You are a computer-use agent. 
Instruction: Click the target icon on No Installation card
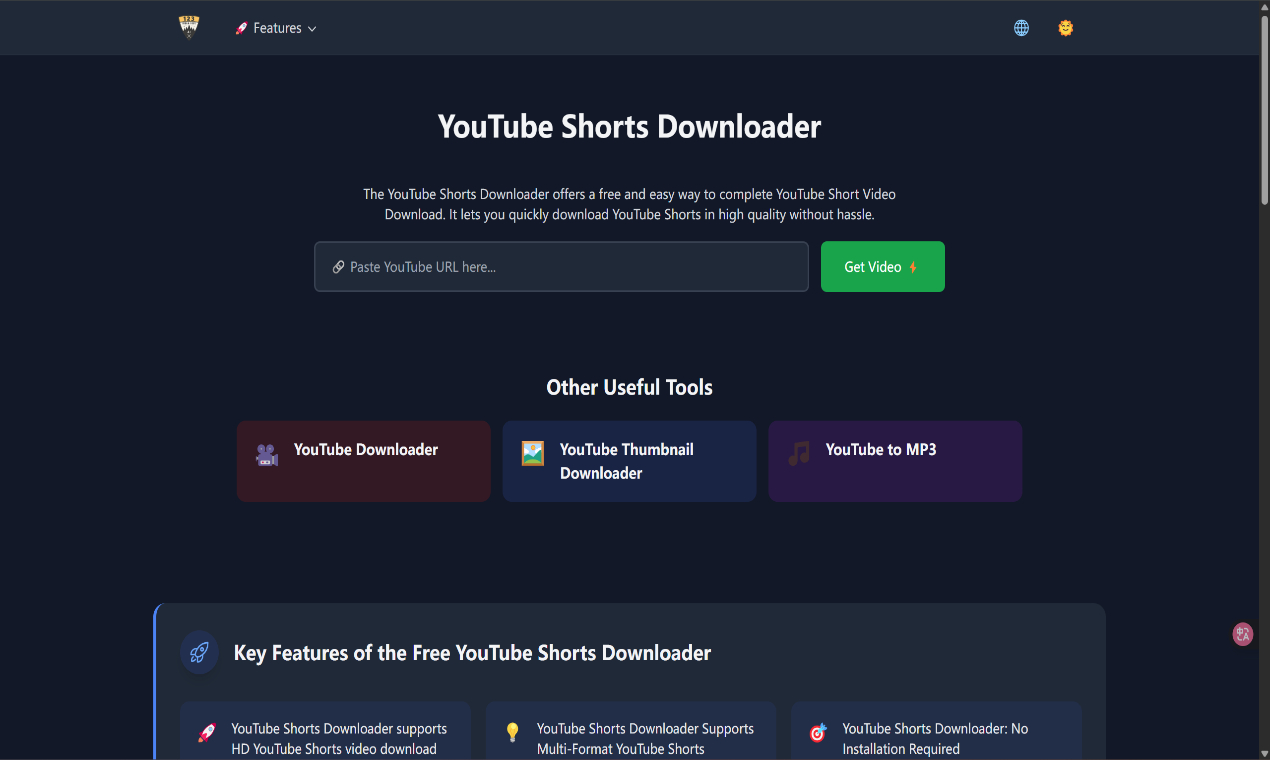tap(818, 733)
